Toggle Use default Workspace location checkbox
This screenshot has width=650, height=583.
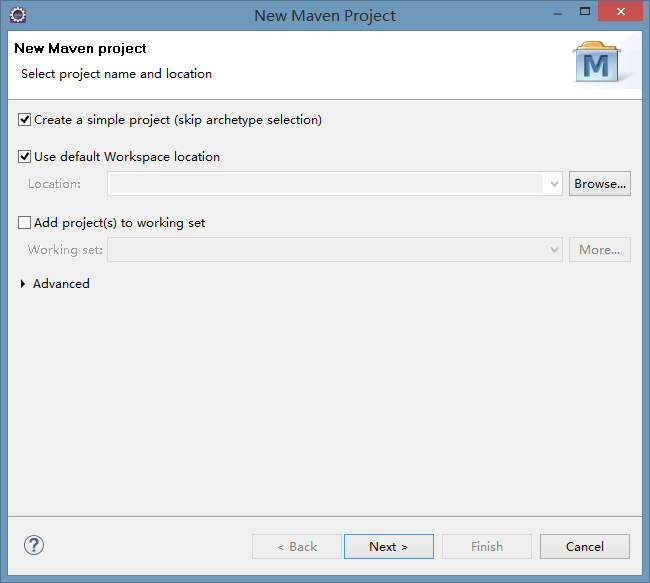coord(24,157)
